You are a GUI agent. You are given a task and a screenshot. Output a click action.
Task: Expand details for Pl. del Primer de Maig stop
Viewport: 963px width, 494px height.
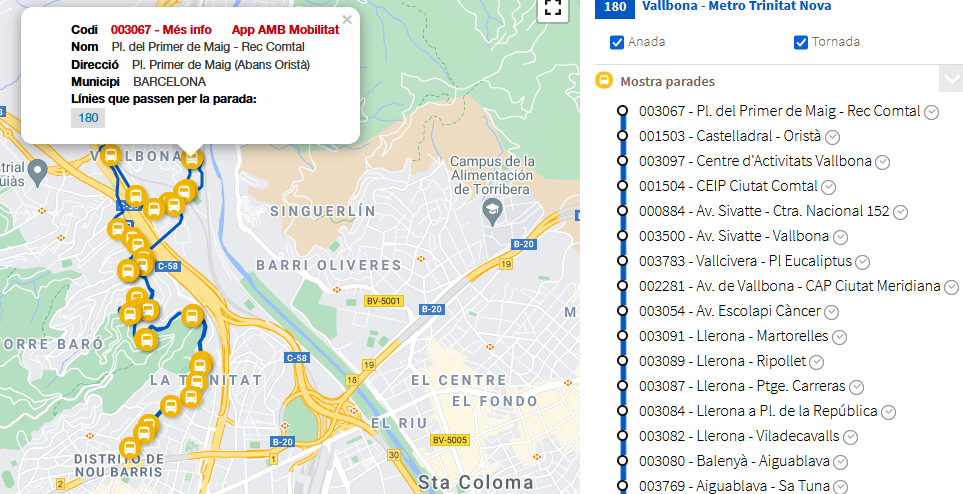(x=932, y=112)
